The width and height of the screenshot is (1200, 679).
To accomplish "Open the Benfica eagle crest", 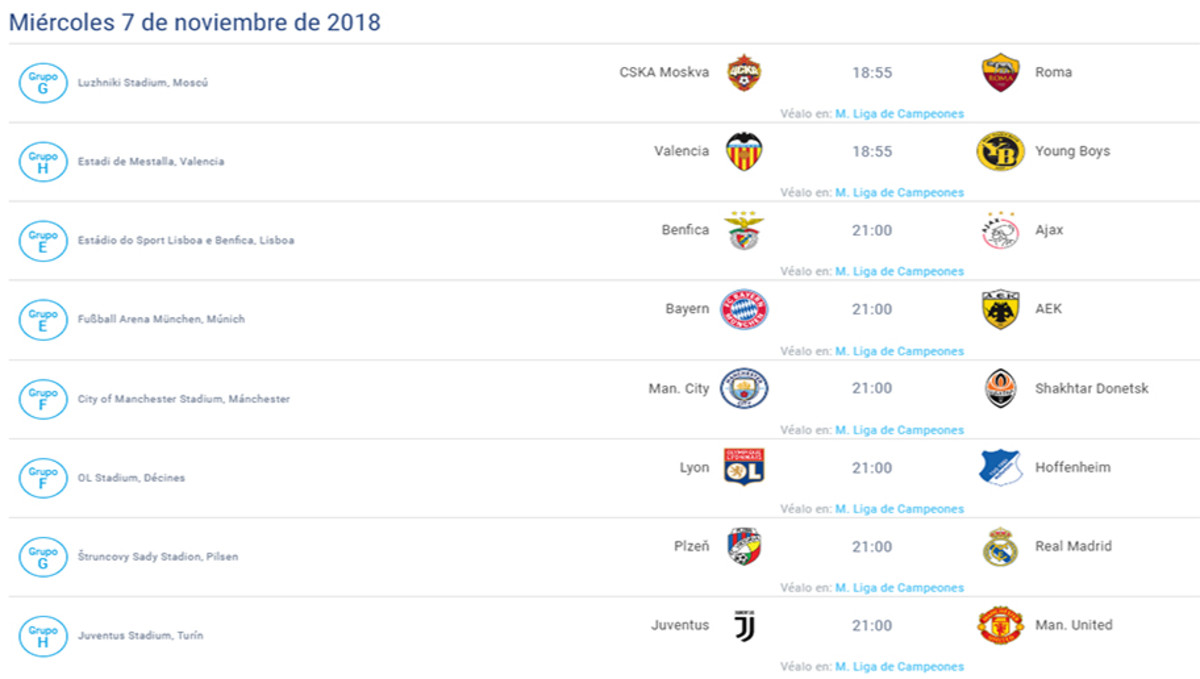I will [x=744, y=231].
